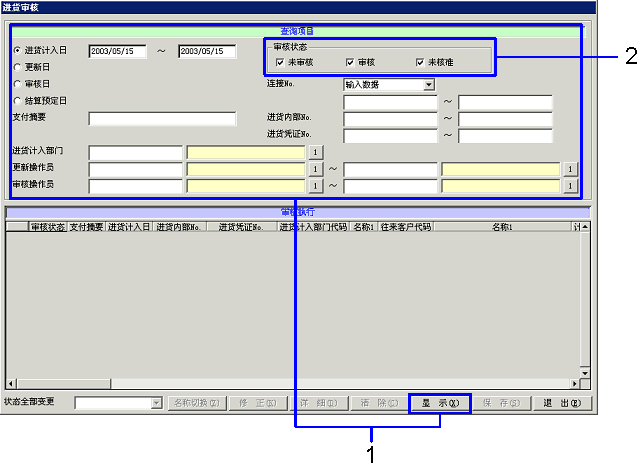Open department lookup beside 进货计入部门 field
The image size is (638, 470).
pyautogui.click(x=314, y=153)
